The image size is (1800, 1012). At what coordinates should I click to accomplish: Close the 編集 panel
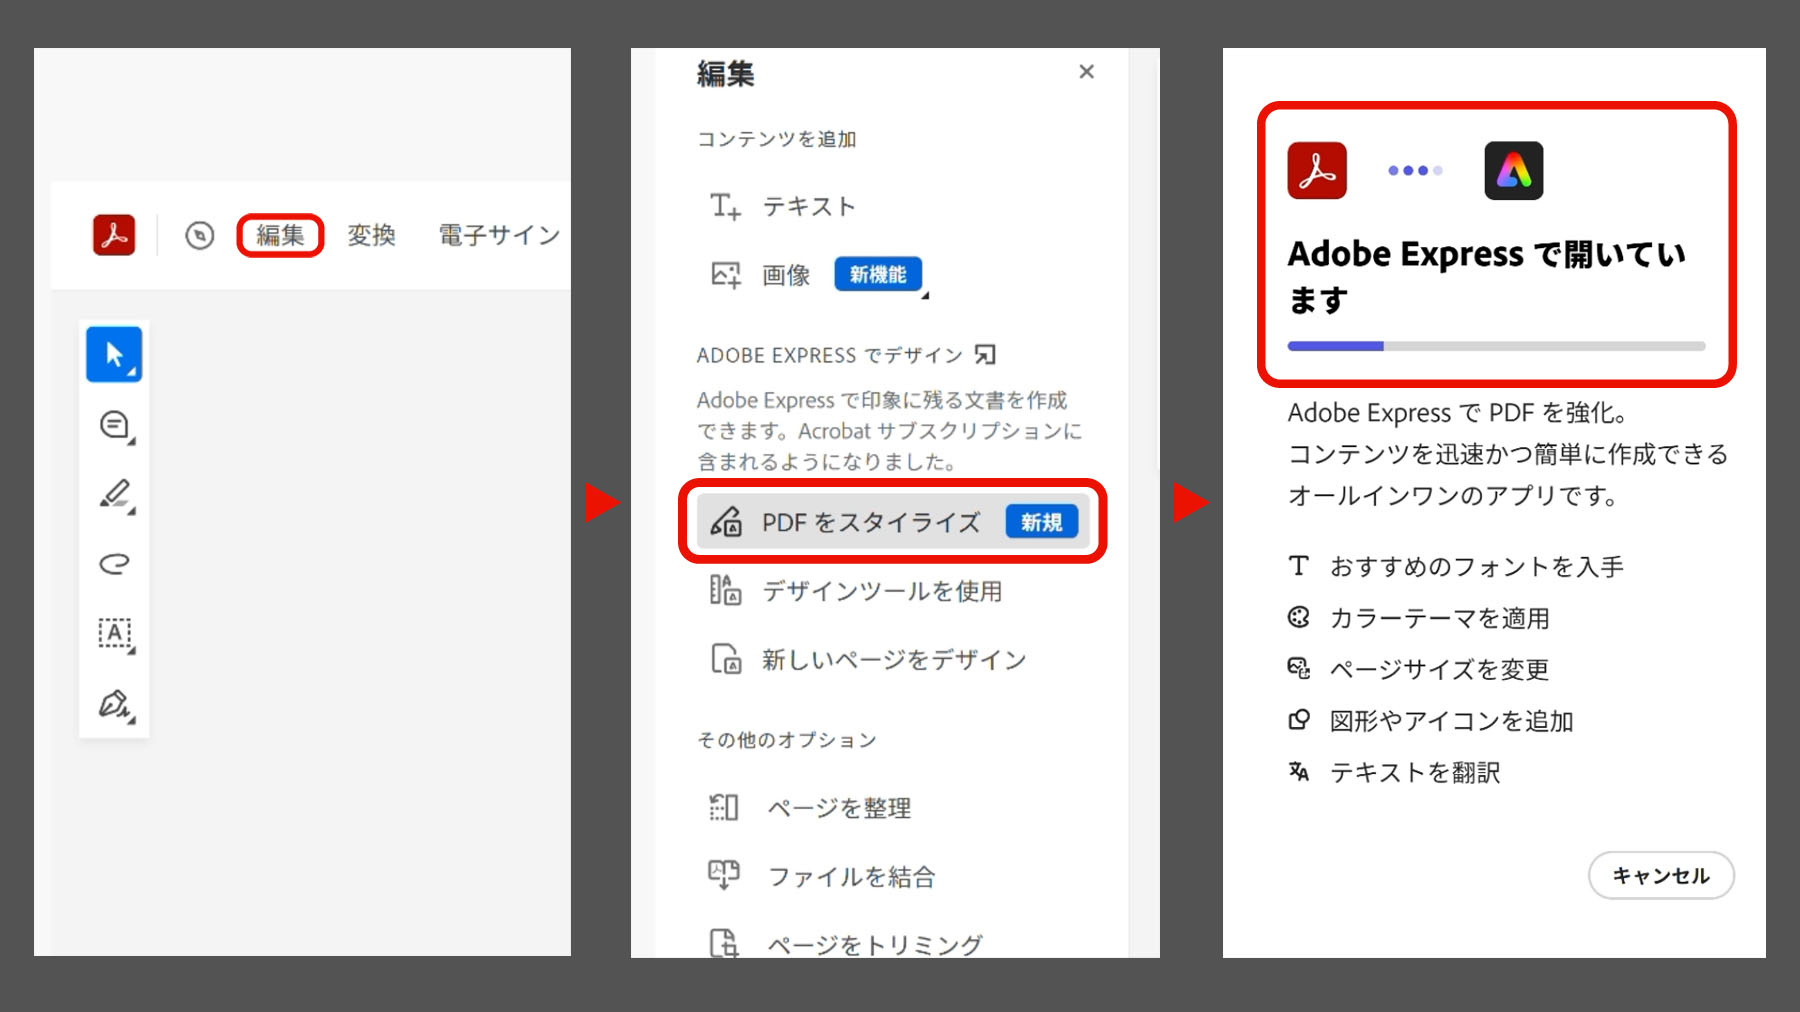click(x=1087, y=72)
